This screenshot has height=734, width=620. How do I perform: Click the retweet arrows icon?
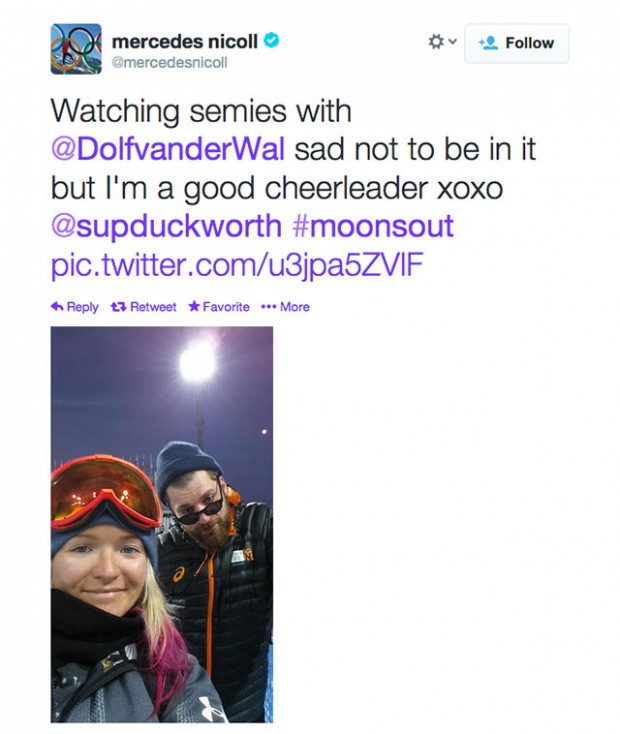tap(119, 307)
